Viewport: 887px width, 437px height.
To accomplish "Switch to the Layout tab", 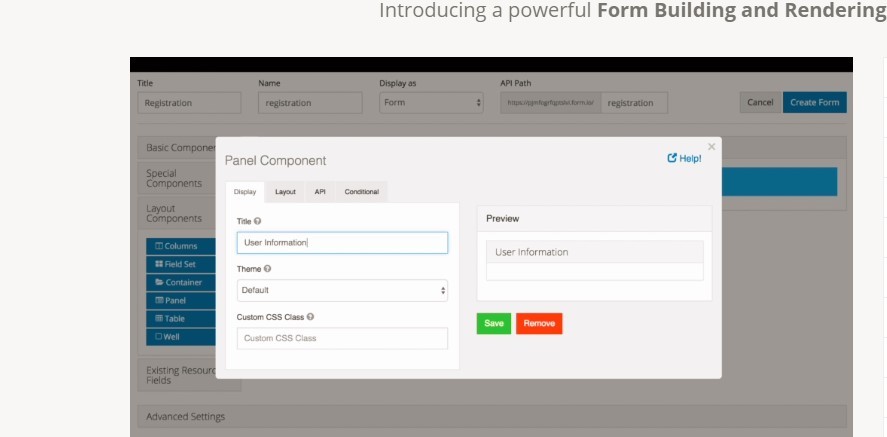I will [285, 191].
